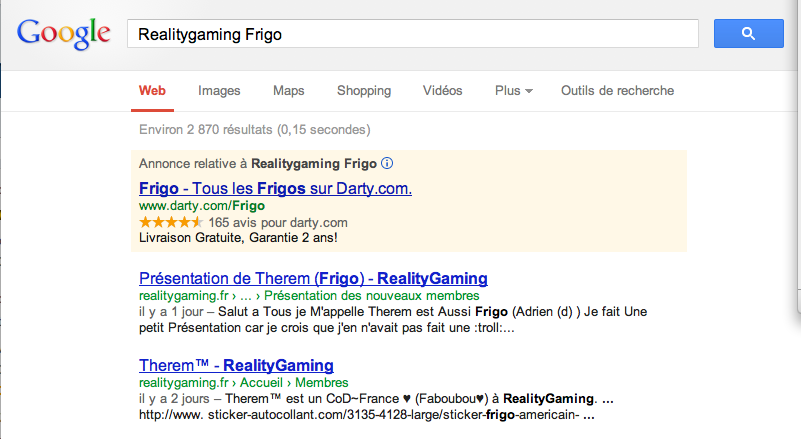Show ad info via the circled i icon

[x=387, y=164]
